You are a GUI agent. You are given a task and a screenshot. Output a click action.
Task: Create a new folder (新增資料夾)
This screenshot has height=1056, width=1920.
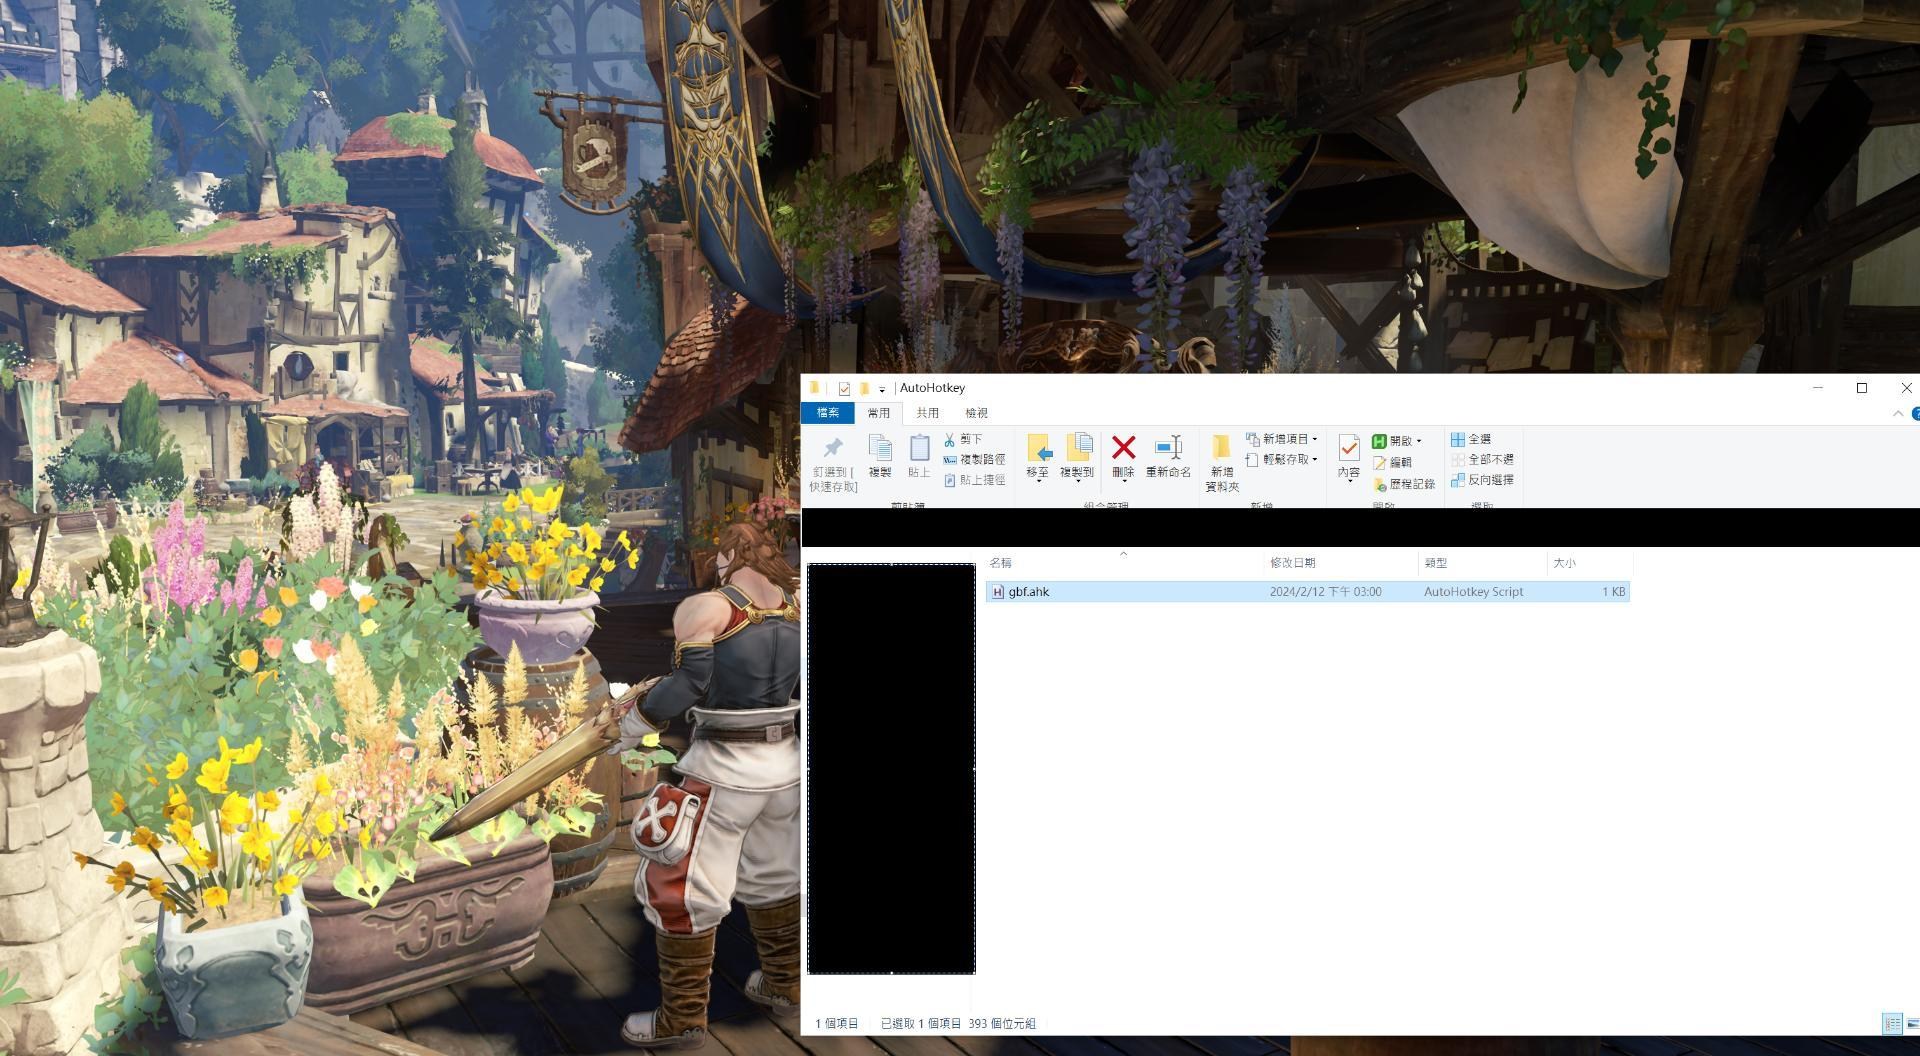point(1222,463)
